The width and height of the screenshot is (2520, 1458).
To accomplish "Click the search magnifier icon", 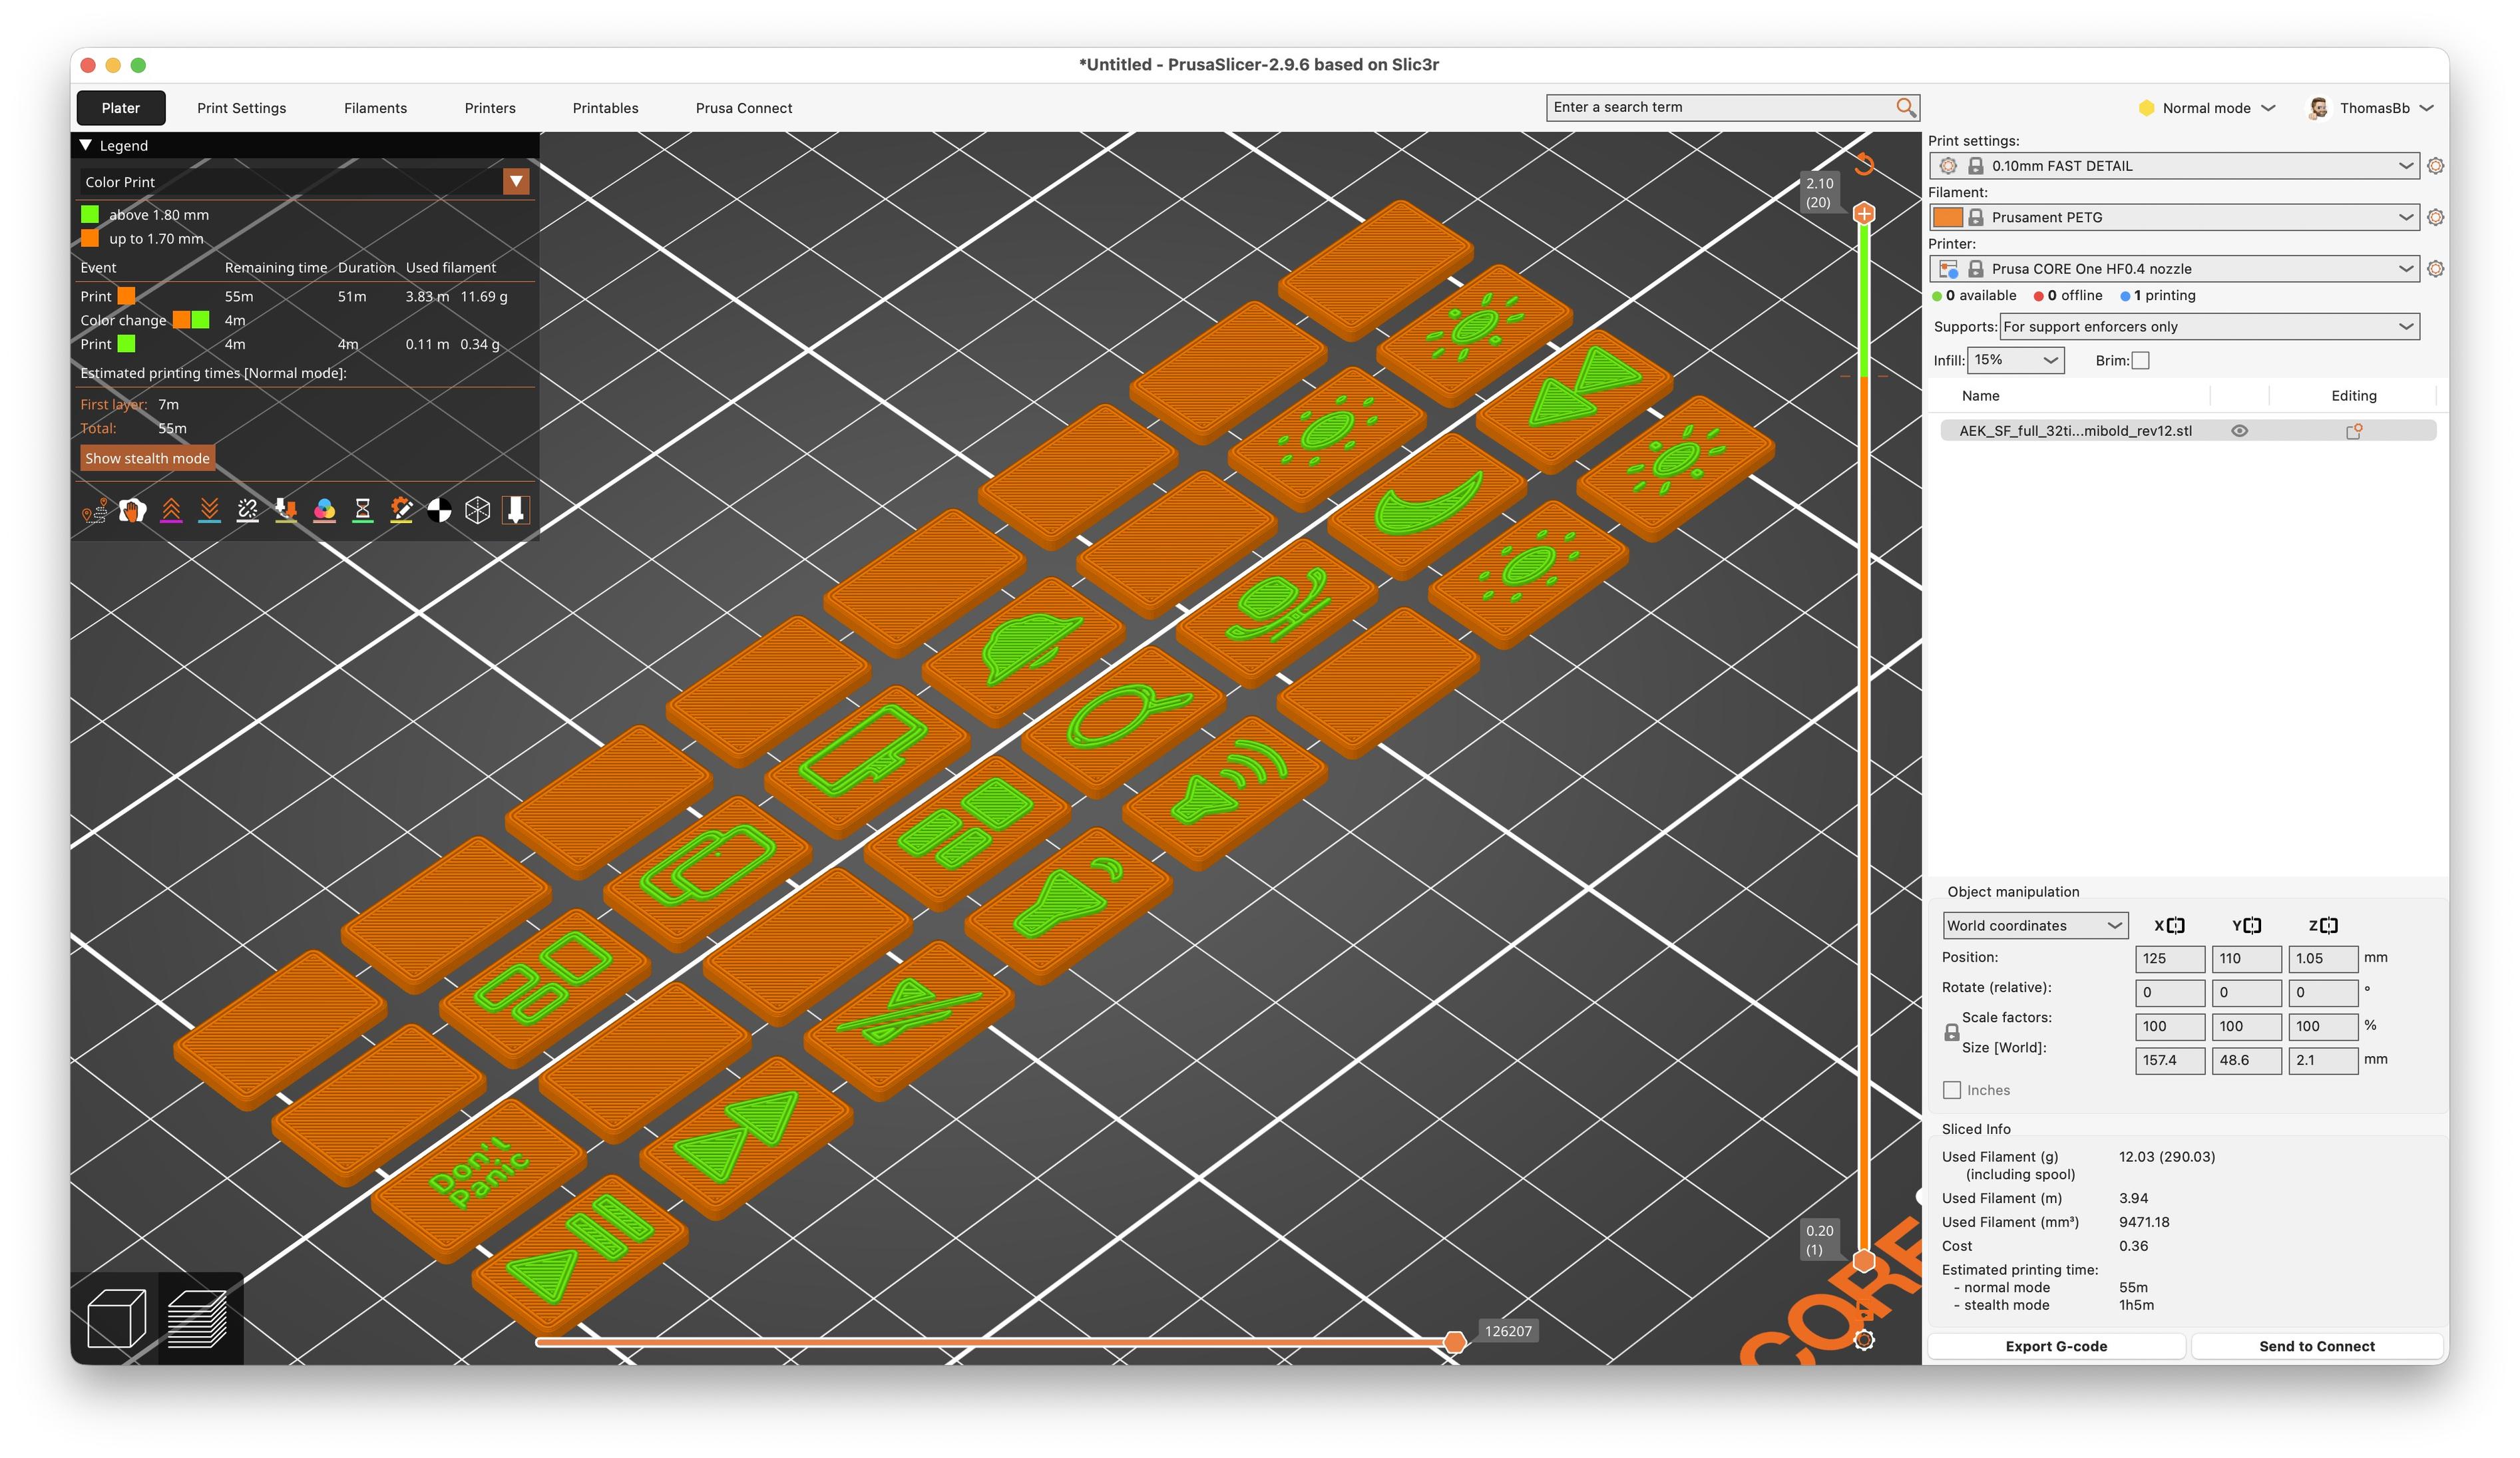I will (x=1905, y=107).
